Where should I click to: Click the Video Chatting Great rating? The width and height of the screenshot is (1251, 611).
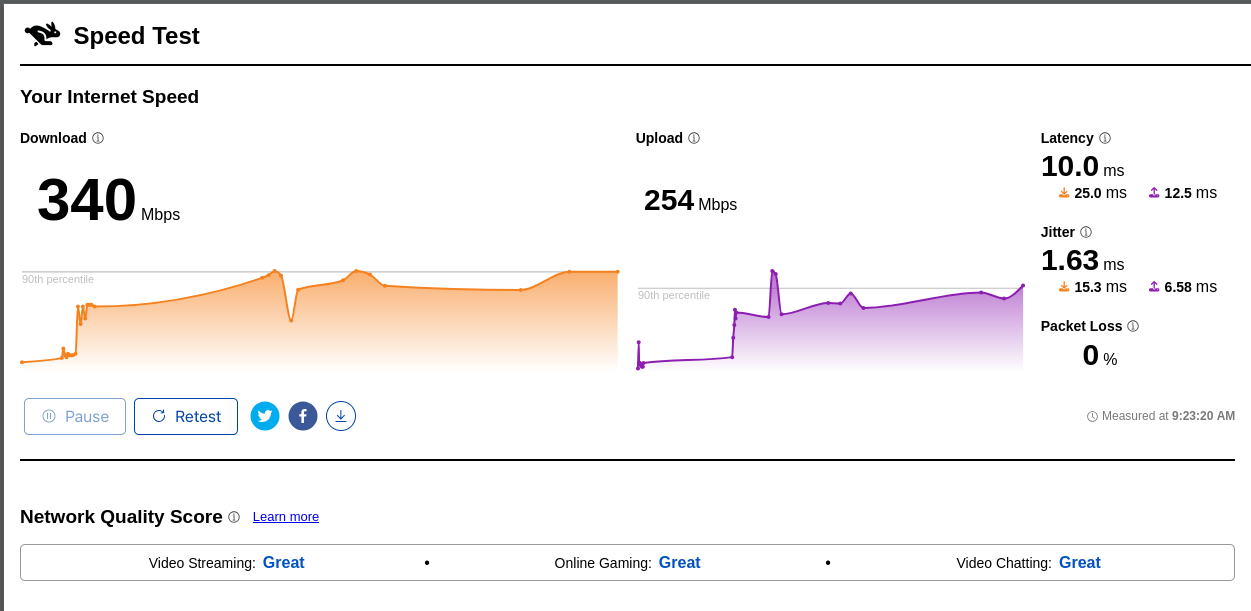[x=1080, y=563]
